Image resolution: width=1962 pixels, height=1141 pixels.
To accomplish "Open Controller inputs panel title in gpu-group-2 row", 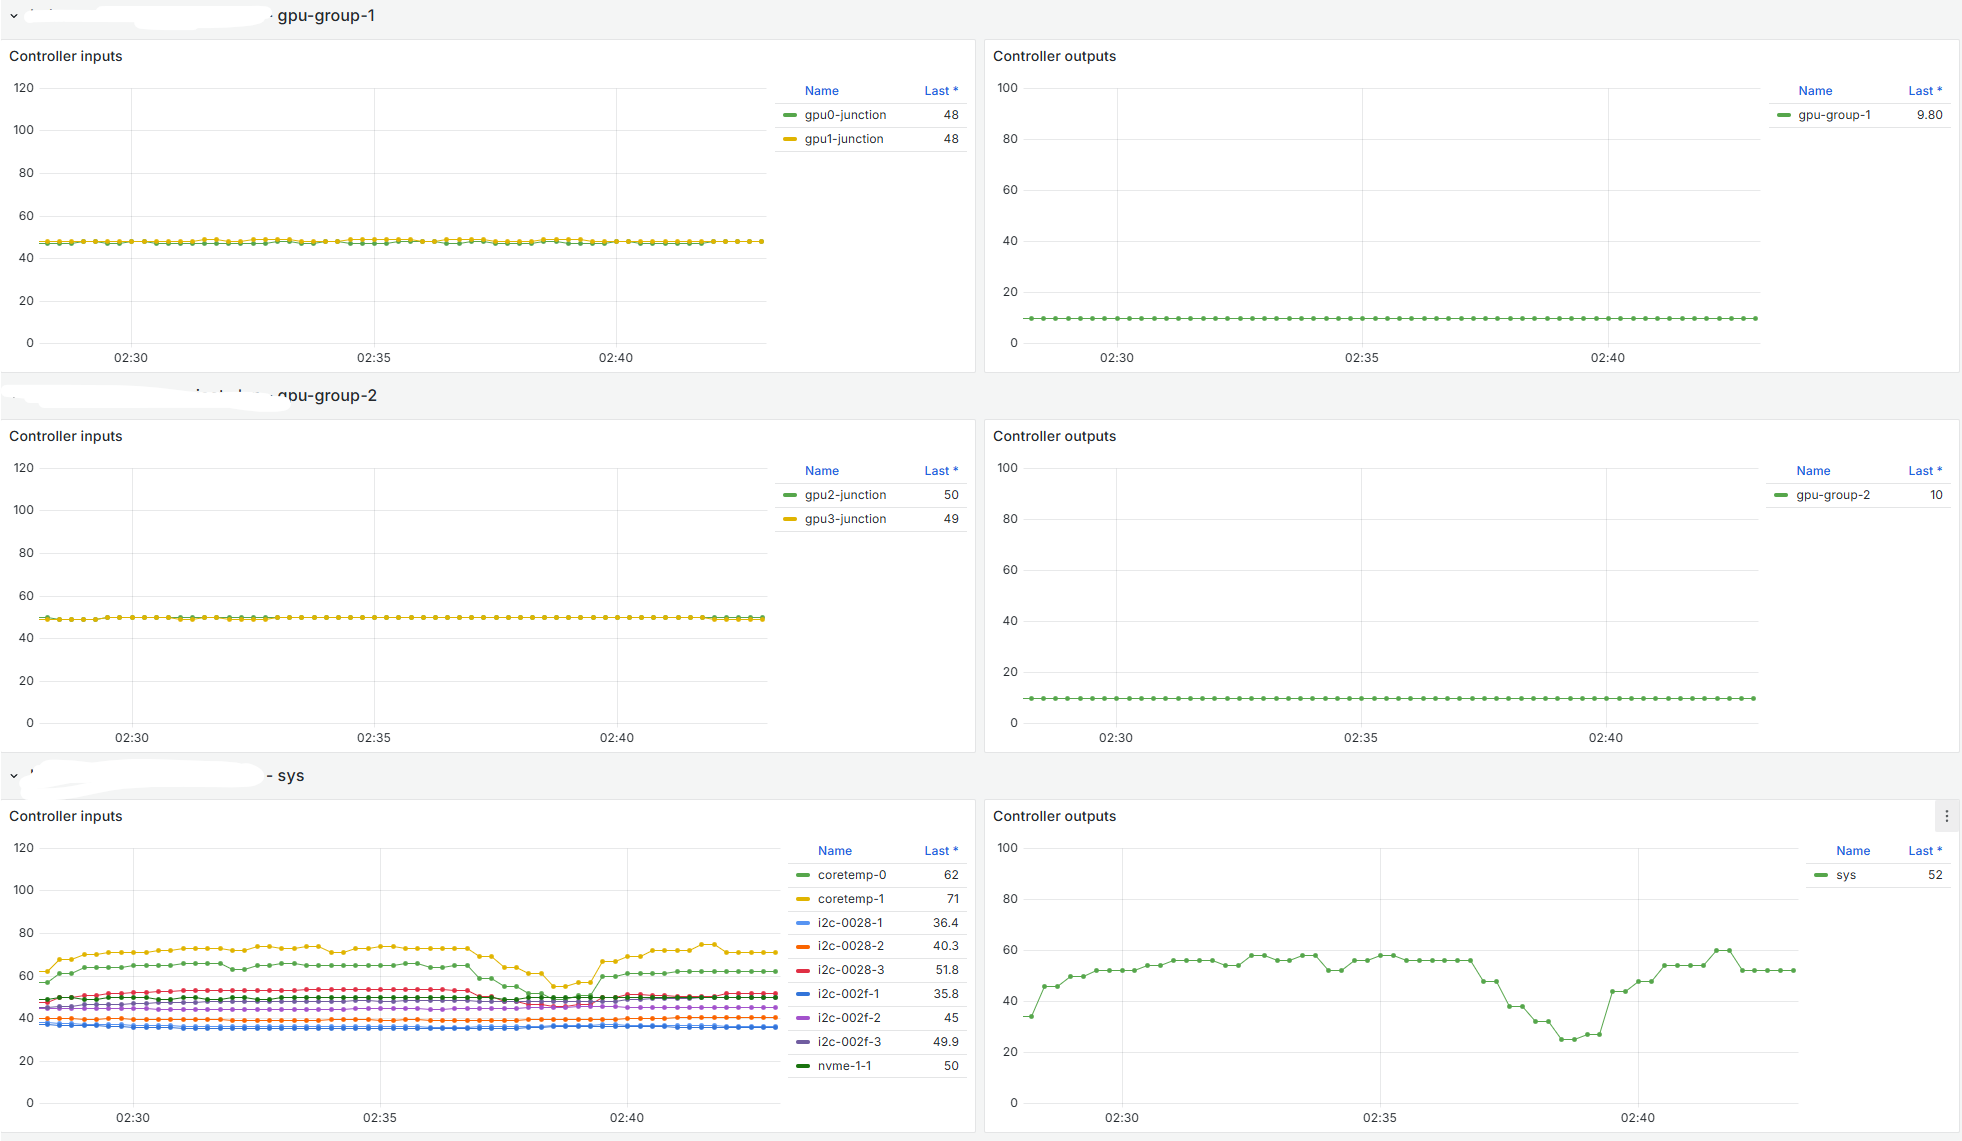I will (x=66, y=436).
